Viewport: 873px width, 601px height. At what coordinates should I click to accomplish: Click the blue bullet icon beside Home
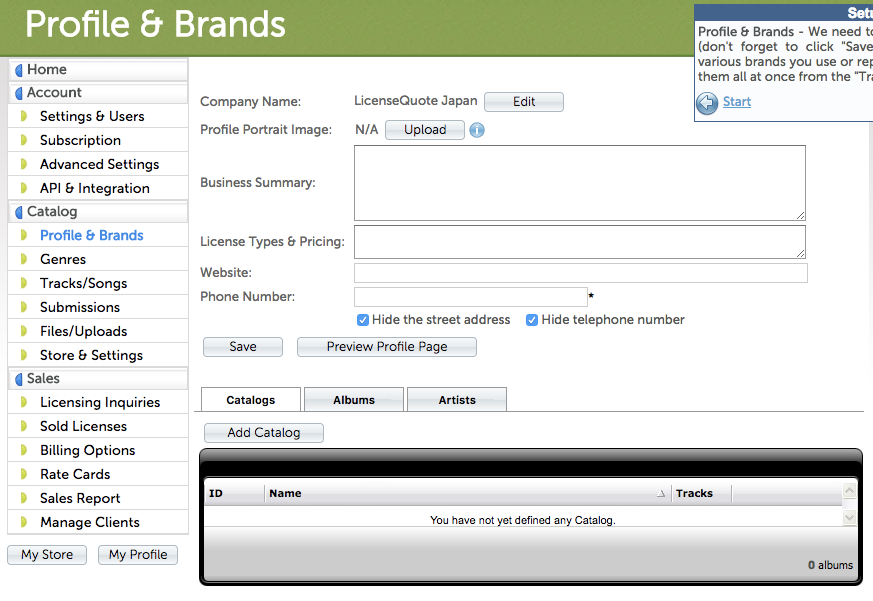point(18,70)
